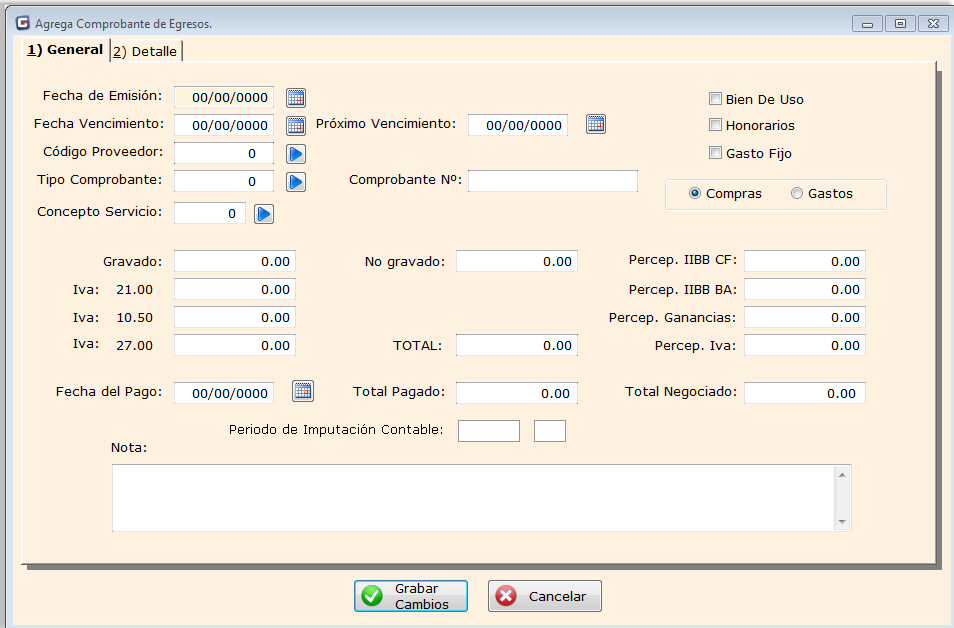Screen dimensions: 954x628
Task: Enable the Bien De Uso checkbox
Action: point(715,99)
